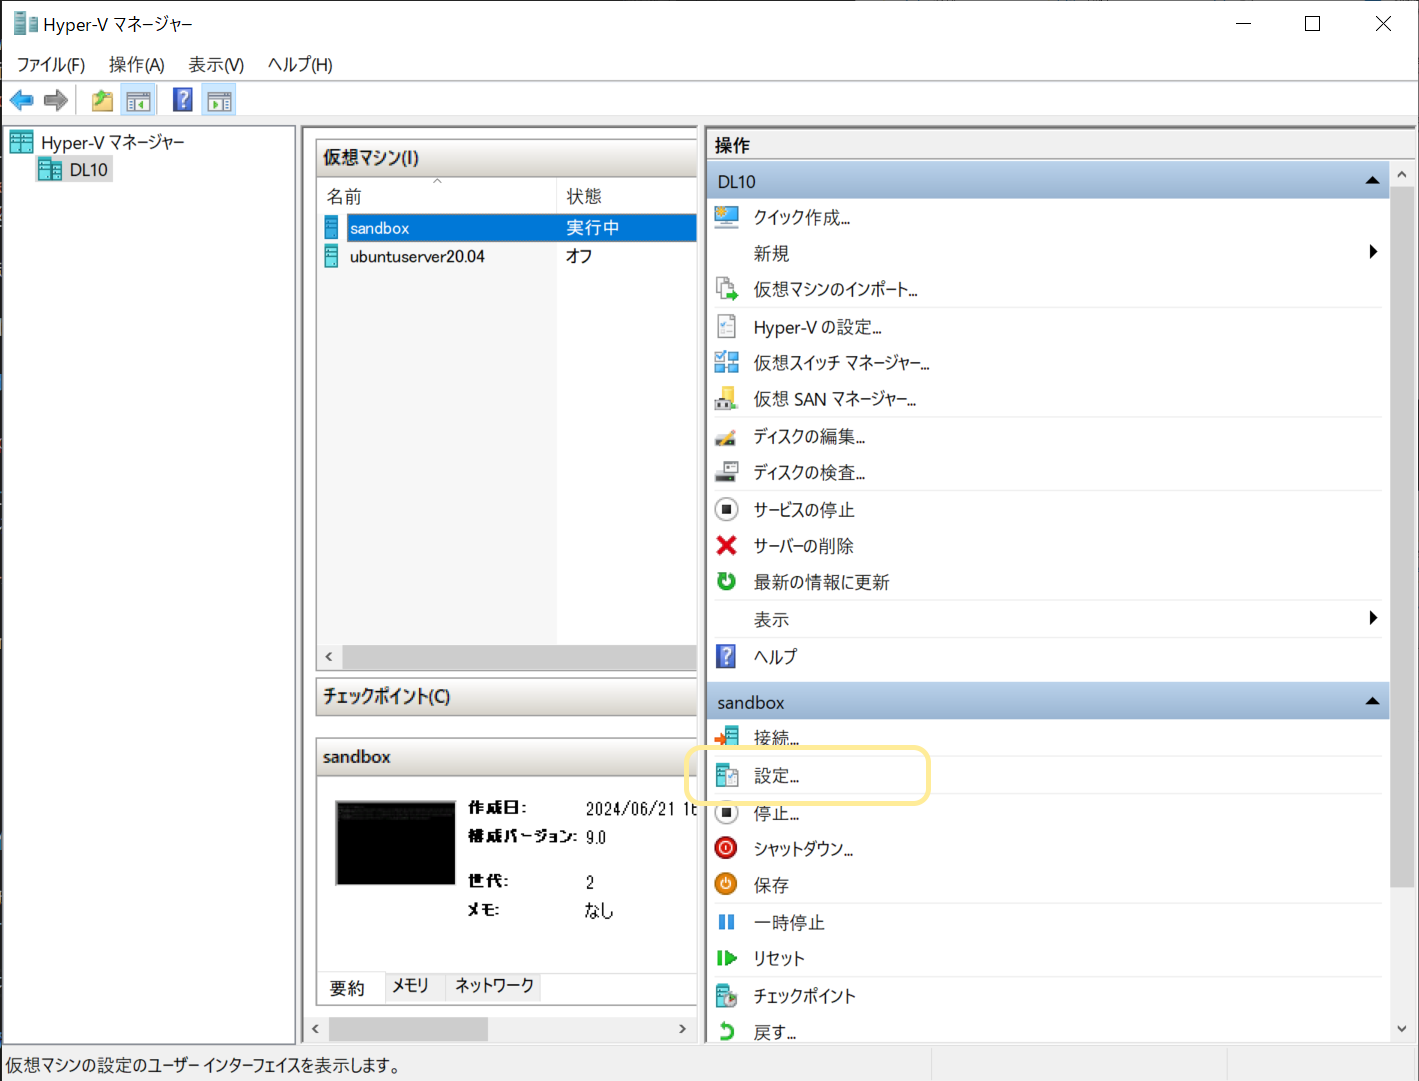Click the 一時停止 pause icon
This screenshot has width=1419, height=1081.
tap(727, 922)
